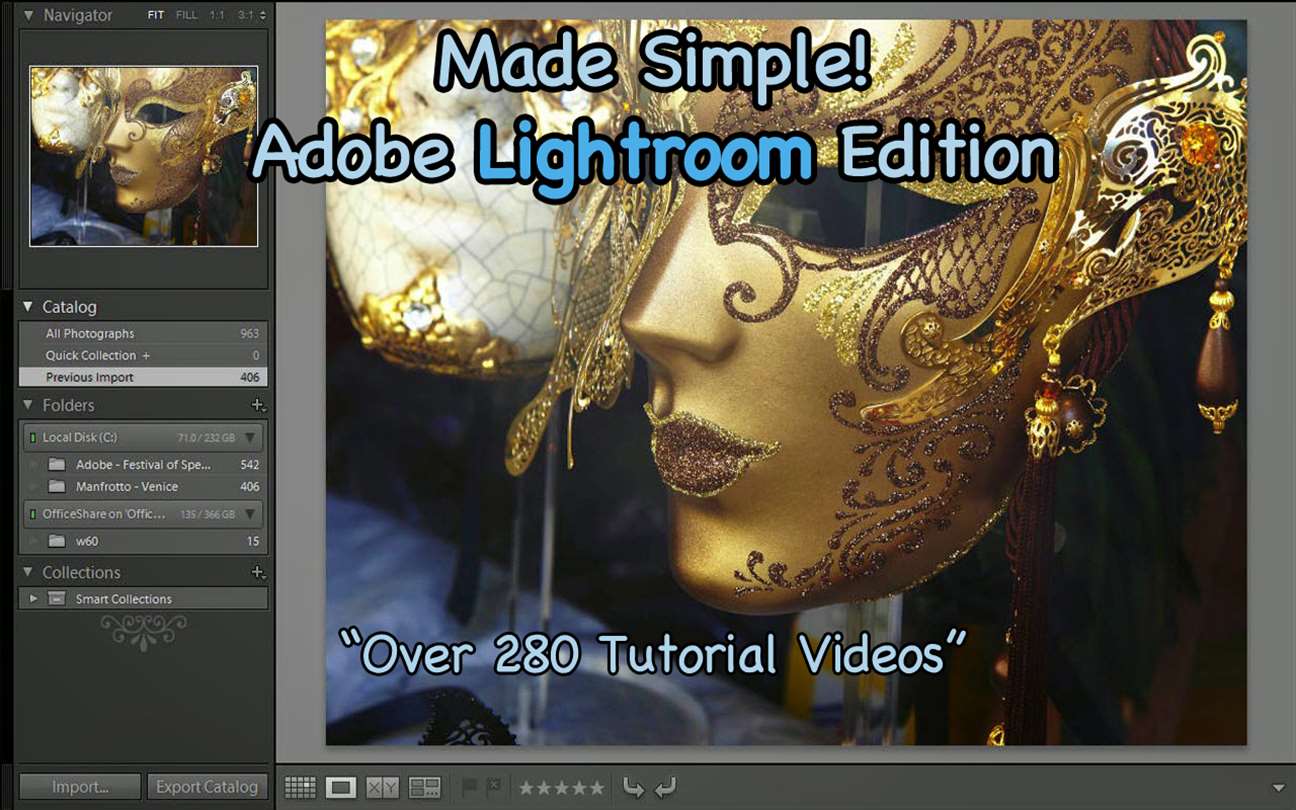Set Navigator zoom to FIT

156,15
